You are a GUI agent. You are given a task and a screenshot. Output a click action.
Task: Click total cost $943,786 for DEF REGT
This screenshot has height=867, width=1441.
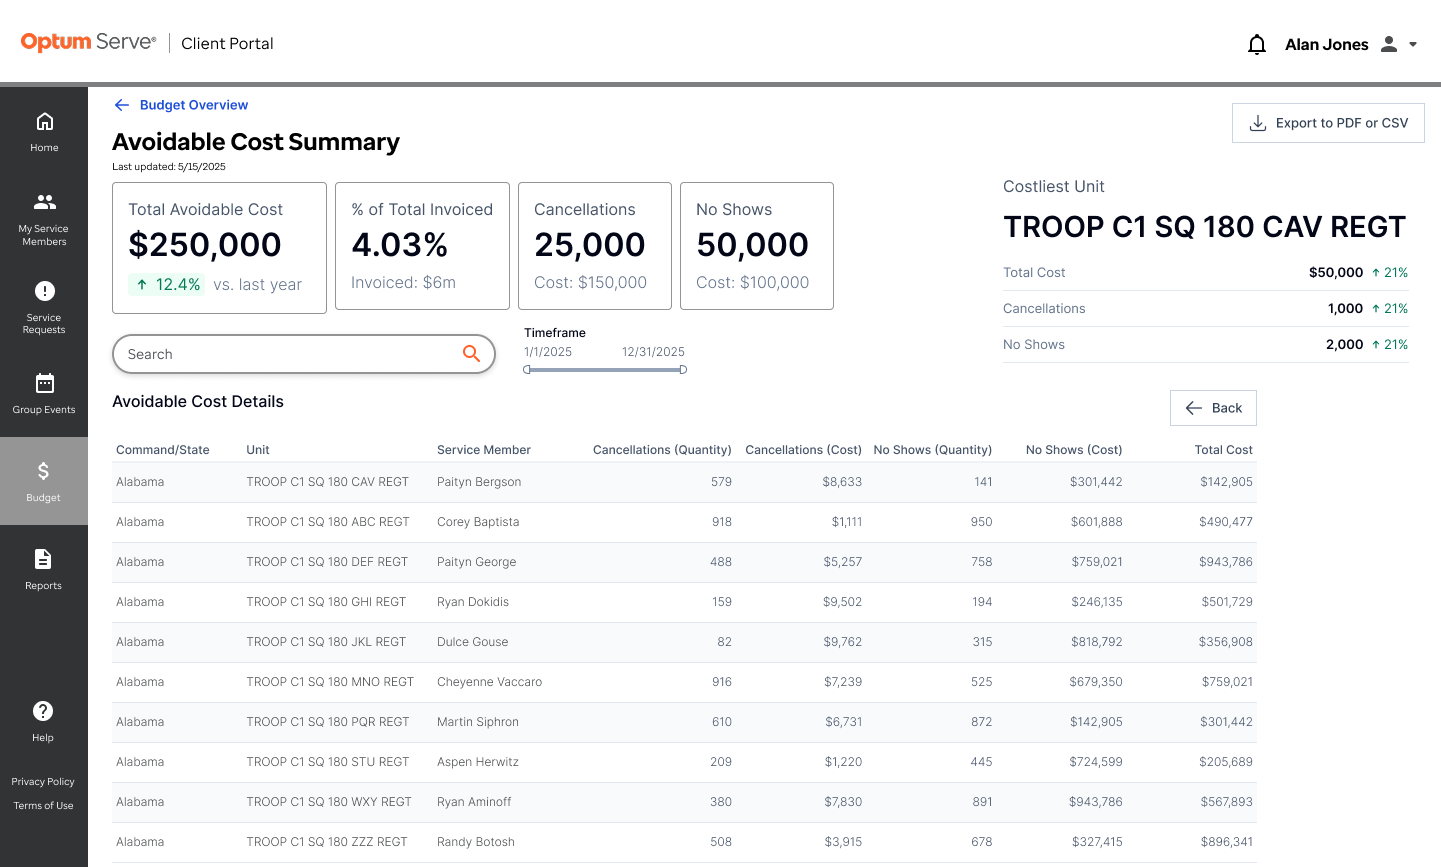pyautogui.click(x=1226, y=562)
